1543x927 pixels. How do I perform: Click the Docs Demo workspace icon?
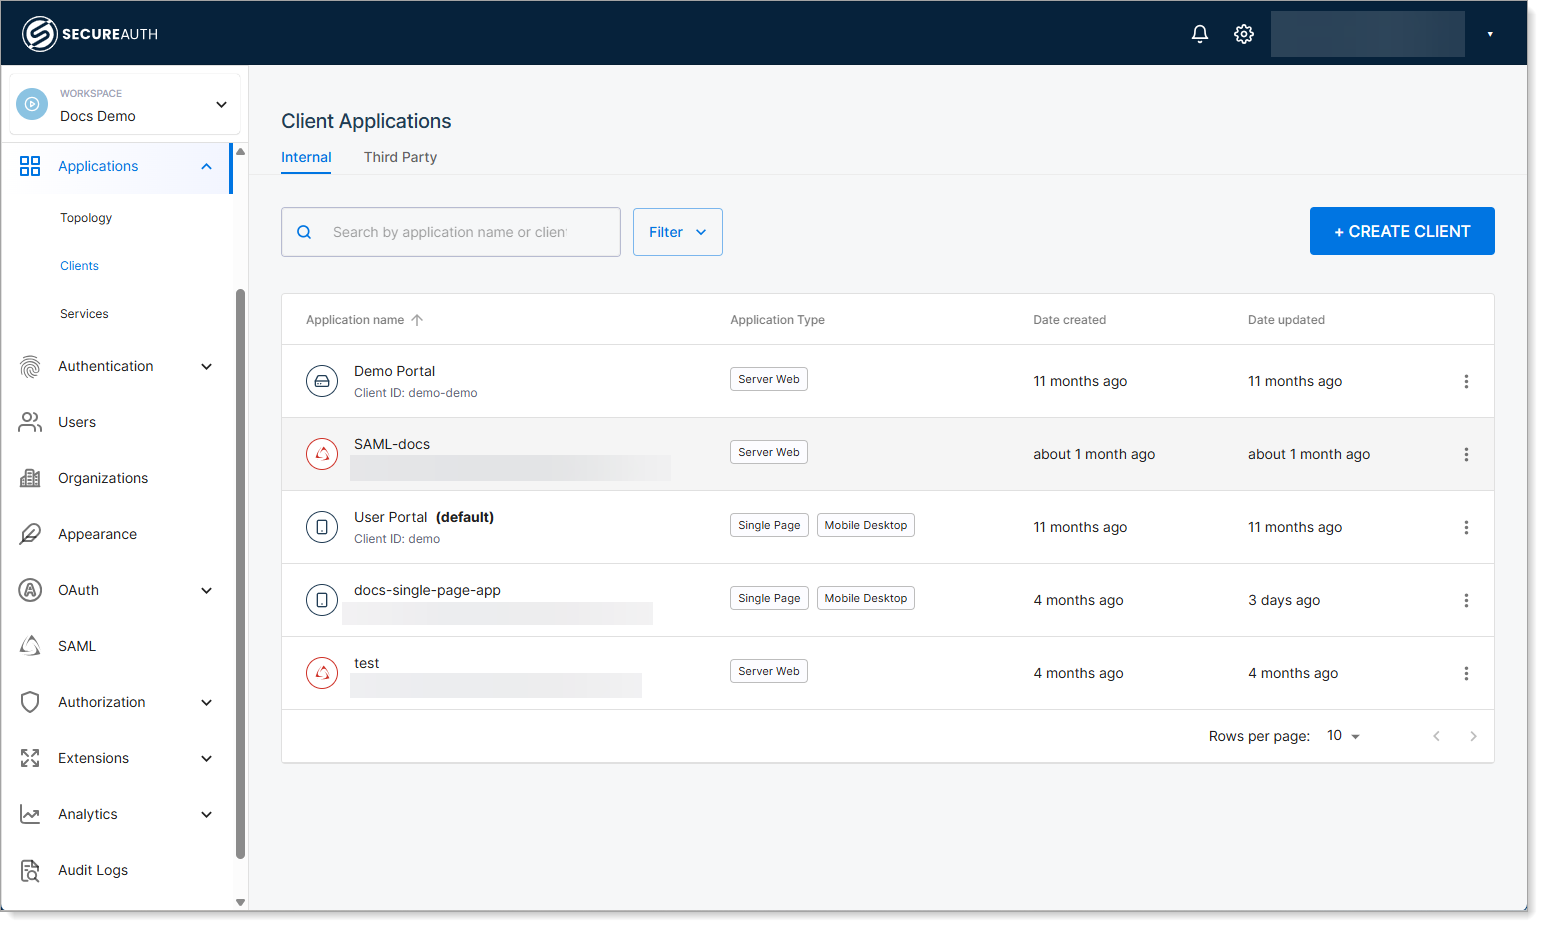pyautogui.click(x=32, y=104)
